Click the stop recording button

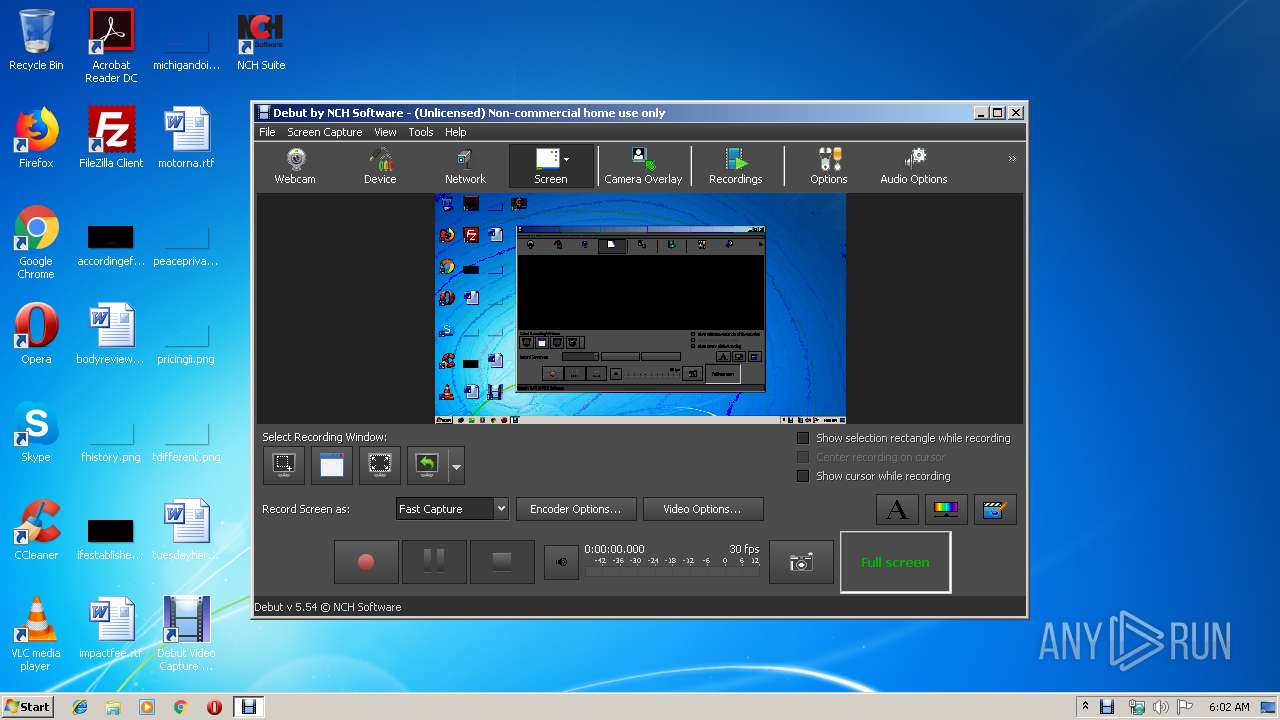tap(502, 562)
